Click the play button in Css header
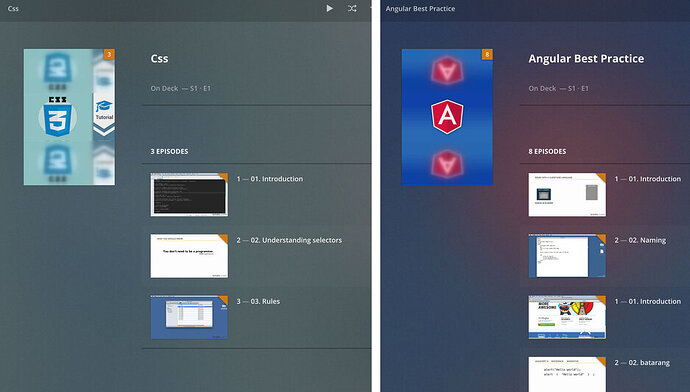The width and height of the screenshot is (690, 392). [330, 8]
